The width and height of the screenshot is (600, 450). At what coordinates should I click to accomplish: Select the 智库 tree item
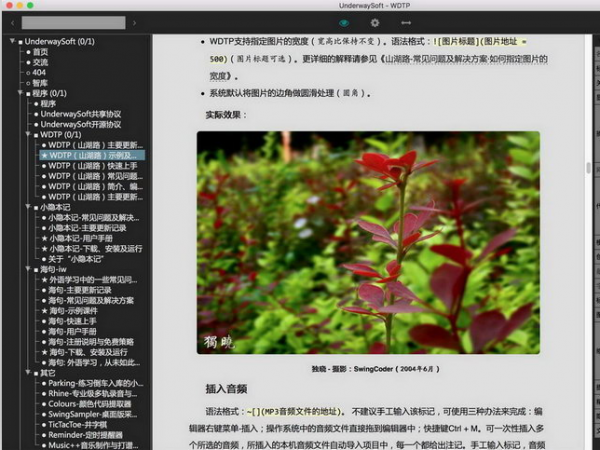[x=40, y=83]
